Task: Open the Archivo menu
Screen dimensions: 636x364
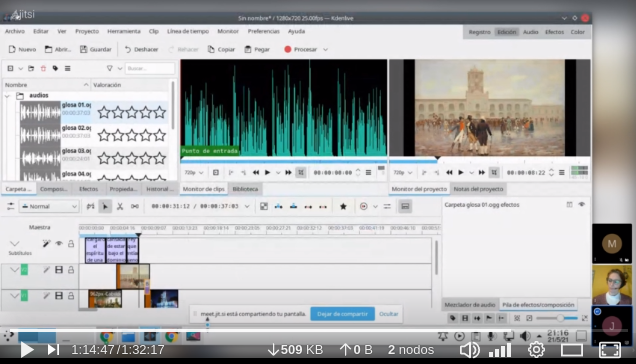Action: pos(15,31)
